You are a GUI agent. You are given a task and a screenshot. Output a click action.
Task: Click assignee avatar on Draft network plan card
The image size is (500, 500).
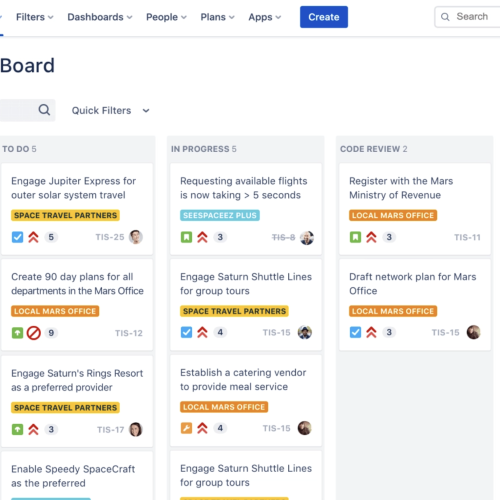pos(474,332)
